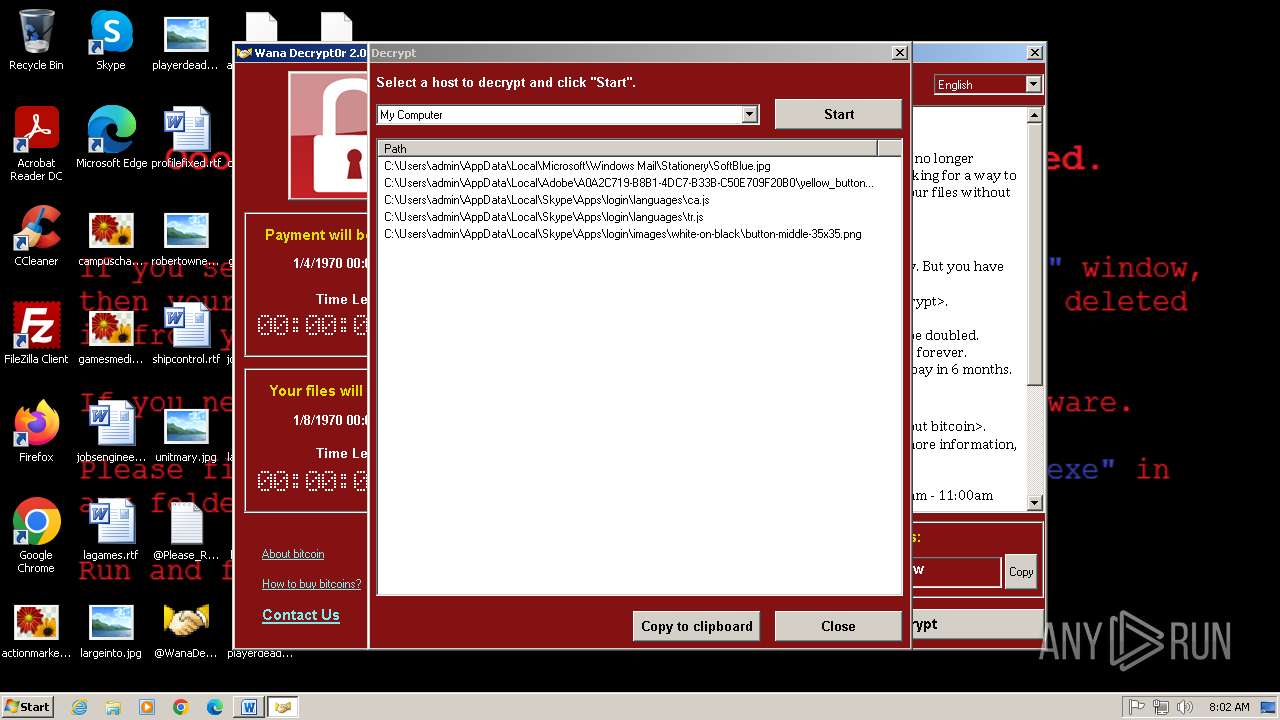The image size is (1280, 720).
Task: Open Internet Explorer from taskbar
Action: (80, 707)
